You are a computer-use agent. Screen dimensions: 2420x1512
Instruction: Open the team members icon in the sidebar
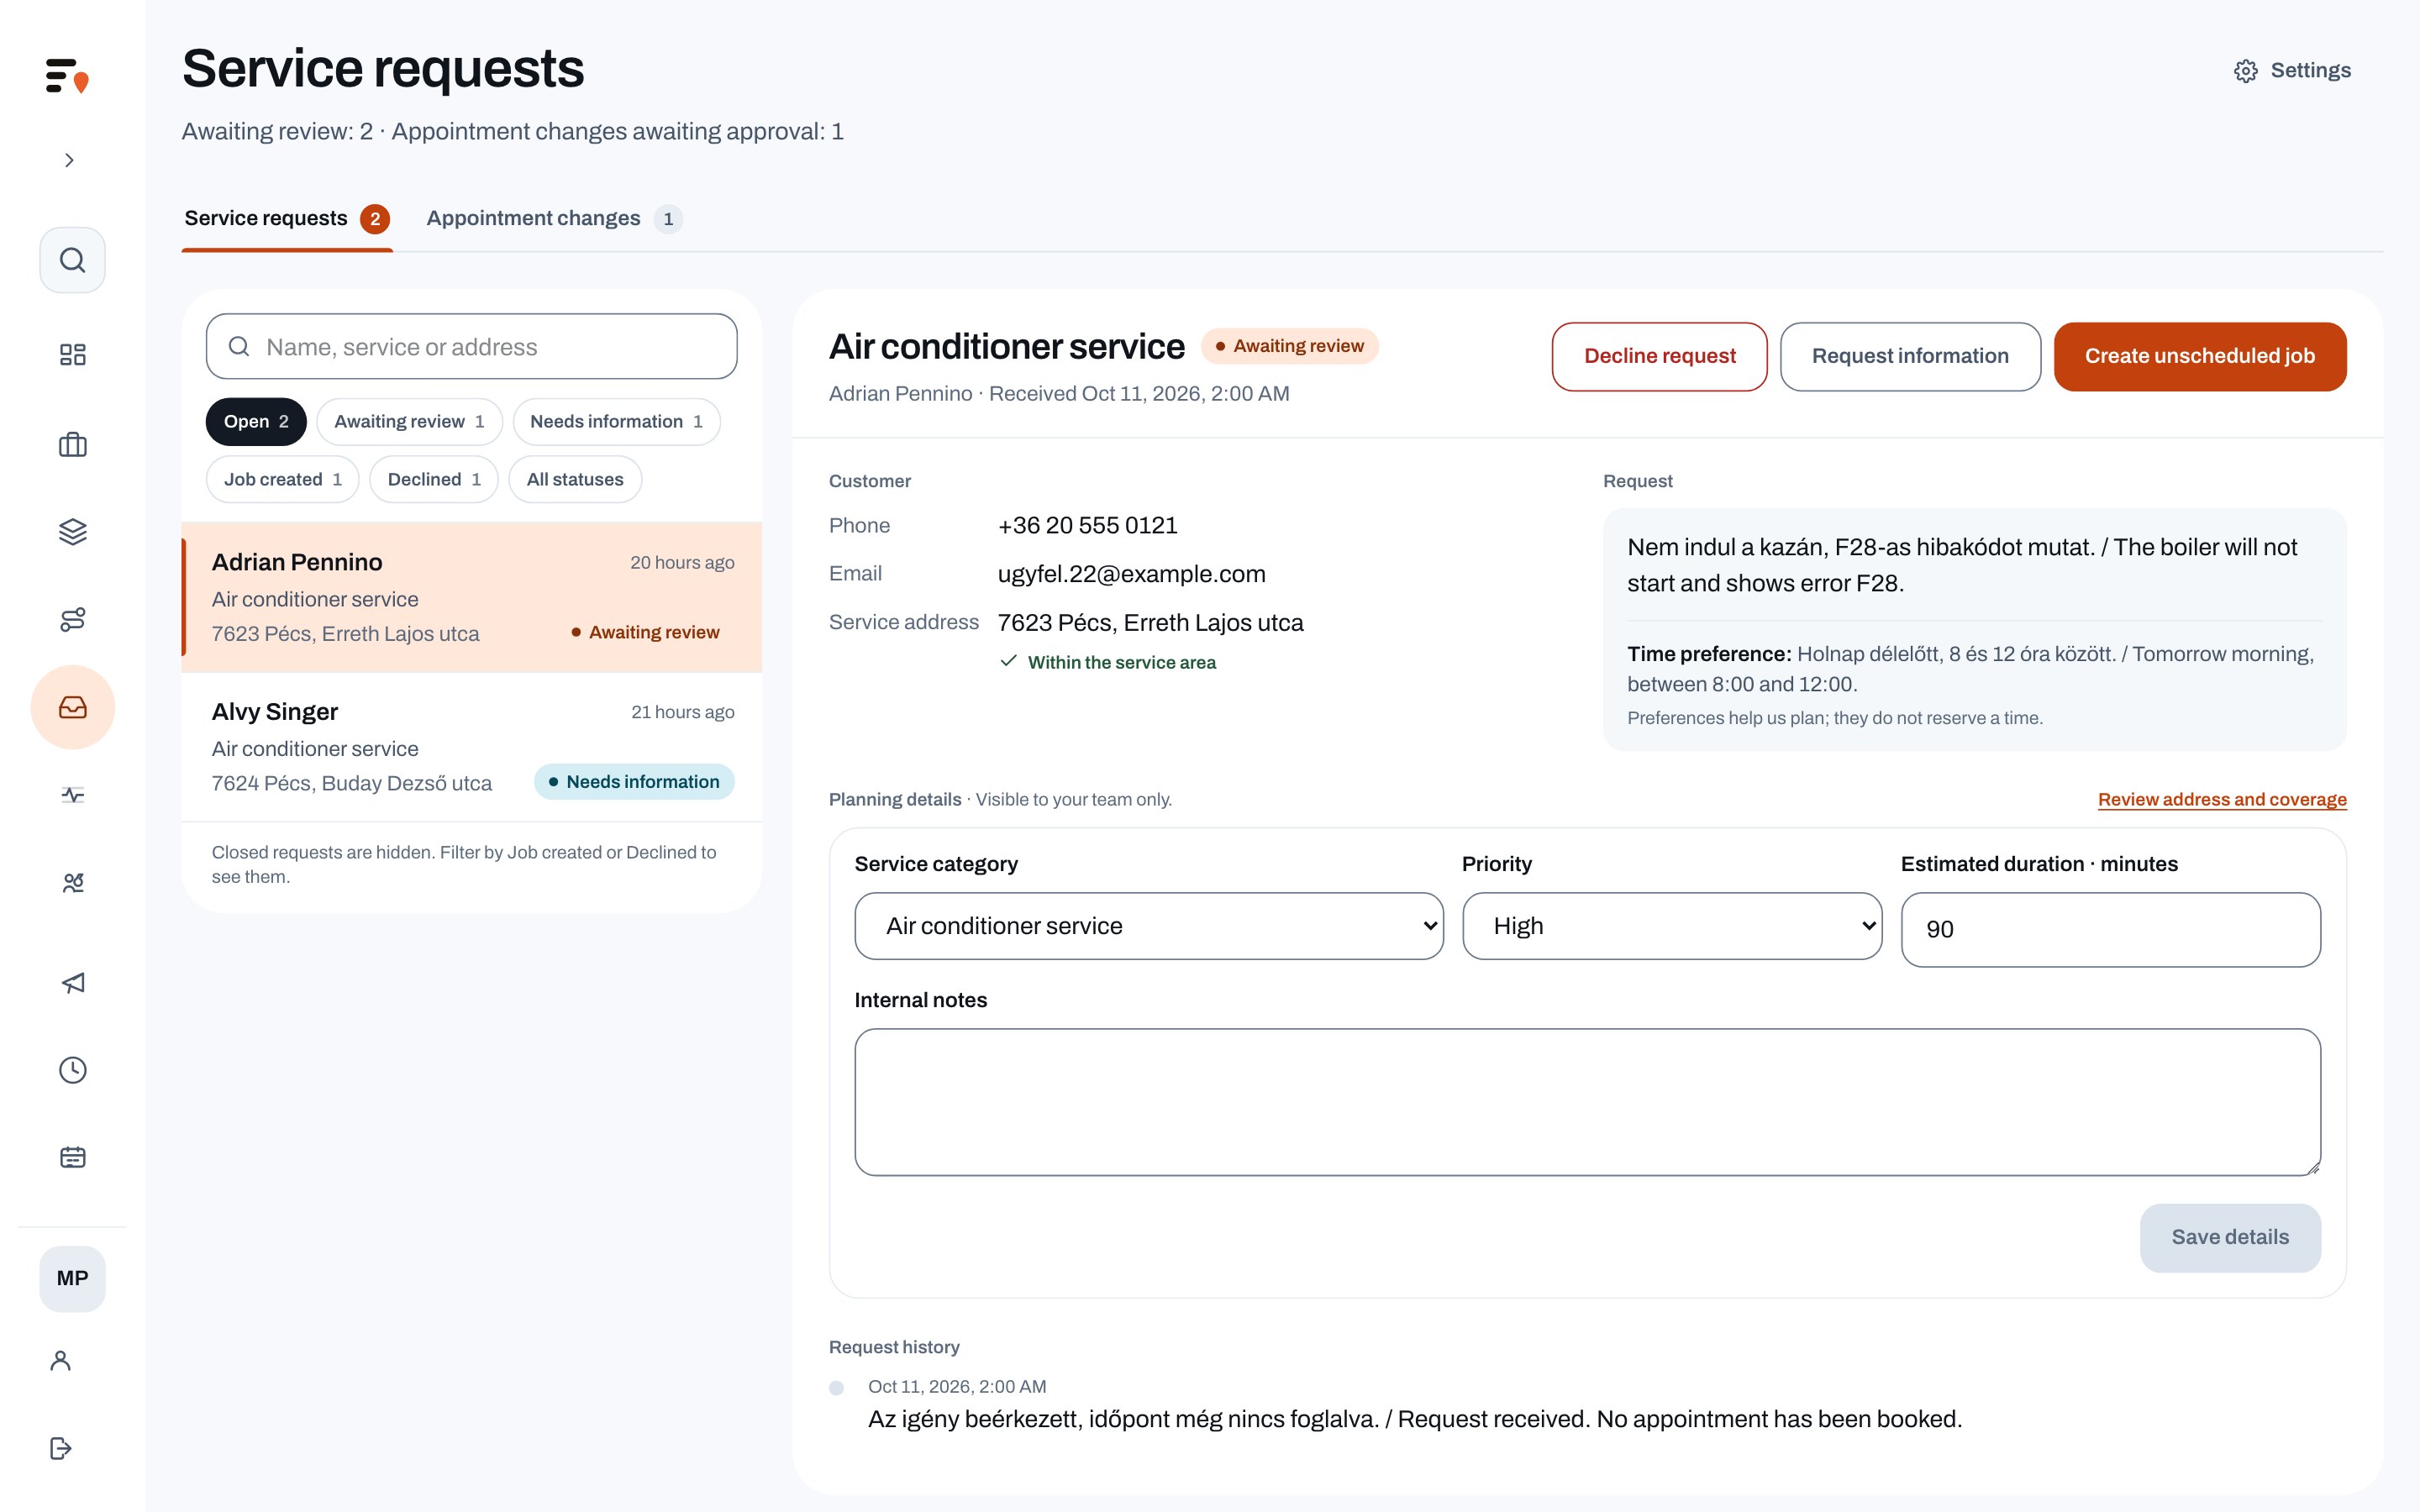[x=72, y=883]
